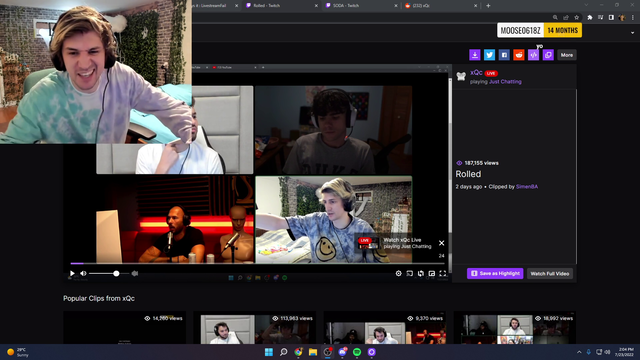Open the popular clip with 18,992 views
This screenshot has width=640, height=360.
(x=515, y=328)
